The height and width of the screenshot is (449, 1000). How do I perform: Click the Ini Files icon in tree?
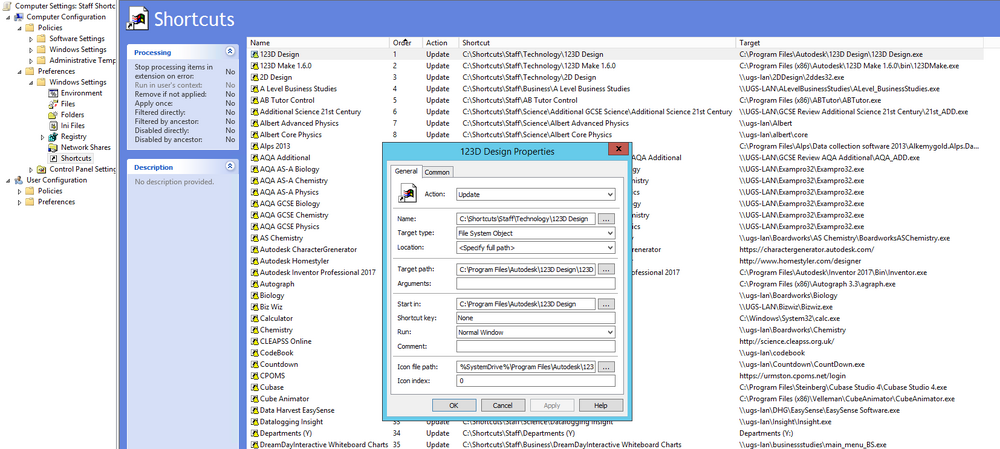tap(54, 126)
